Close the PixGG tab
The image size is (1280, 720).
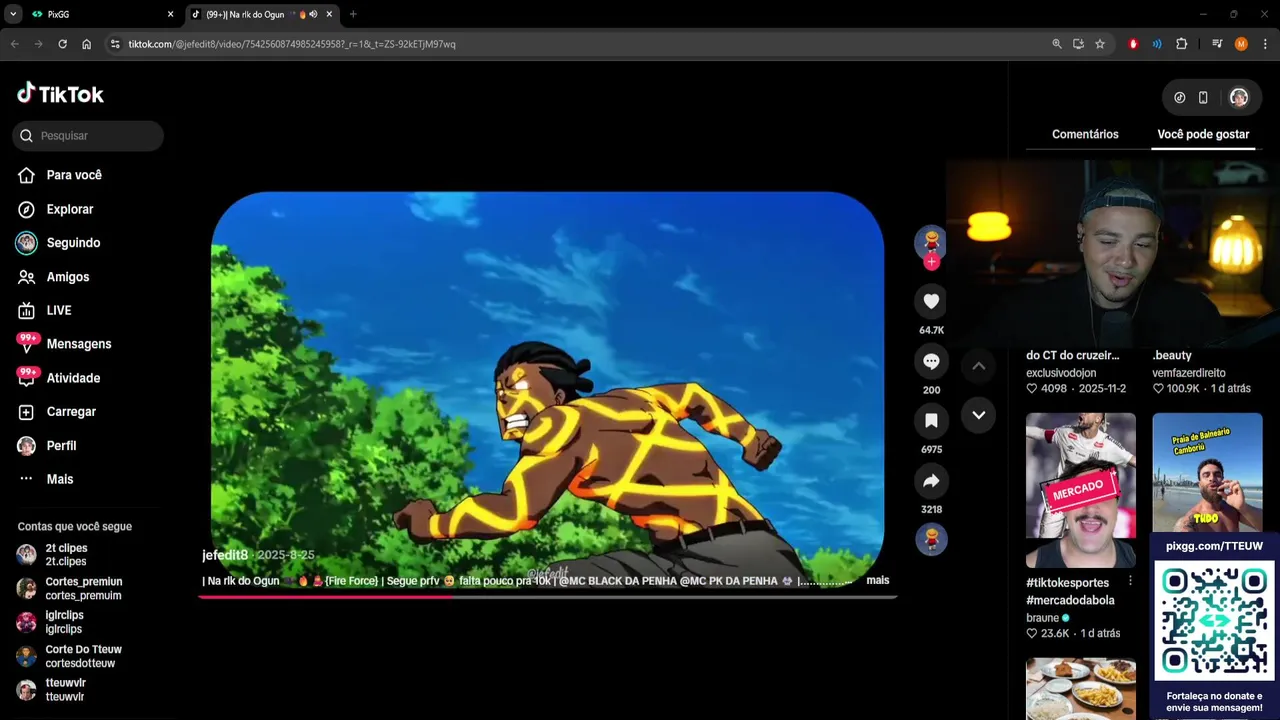(x=170, y=14)
